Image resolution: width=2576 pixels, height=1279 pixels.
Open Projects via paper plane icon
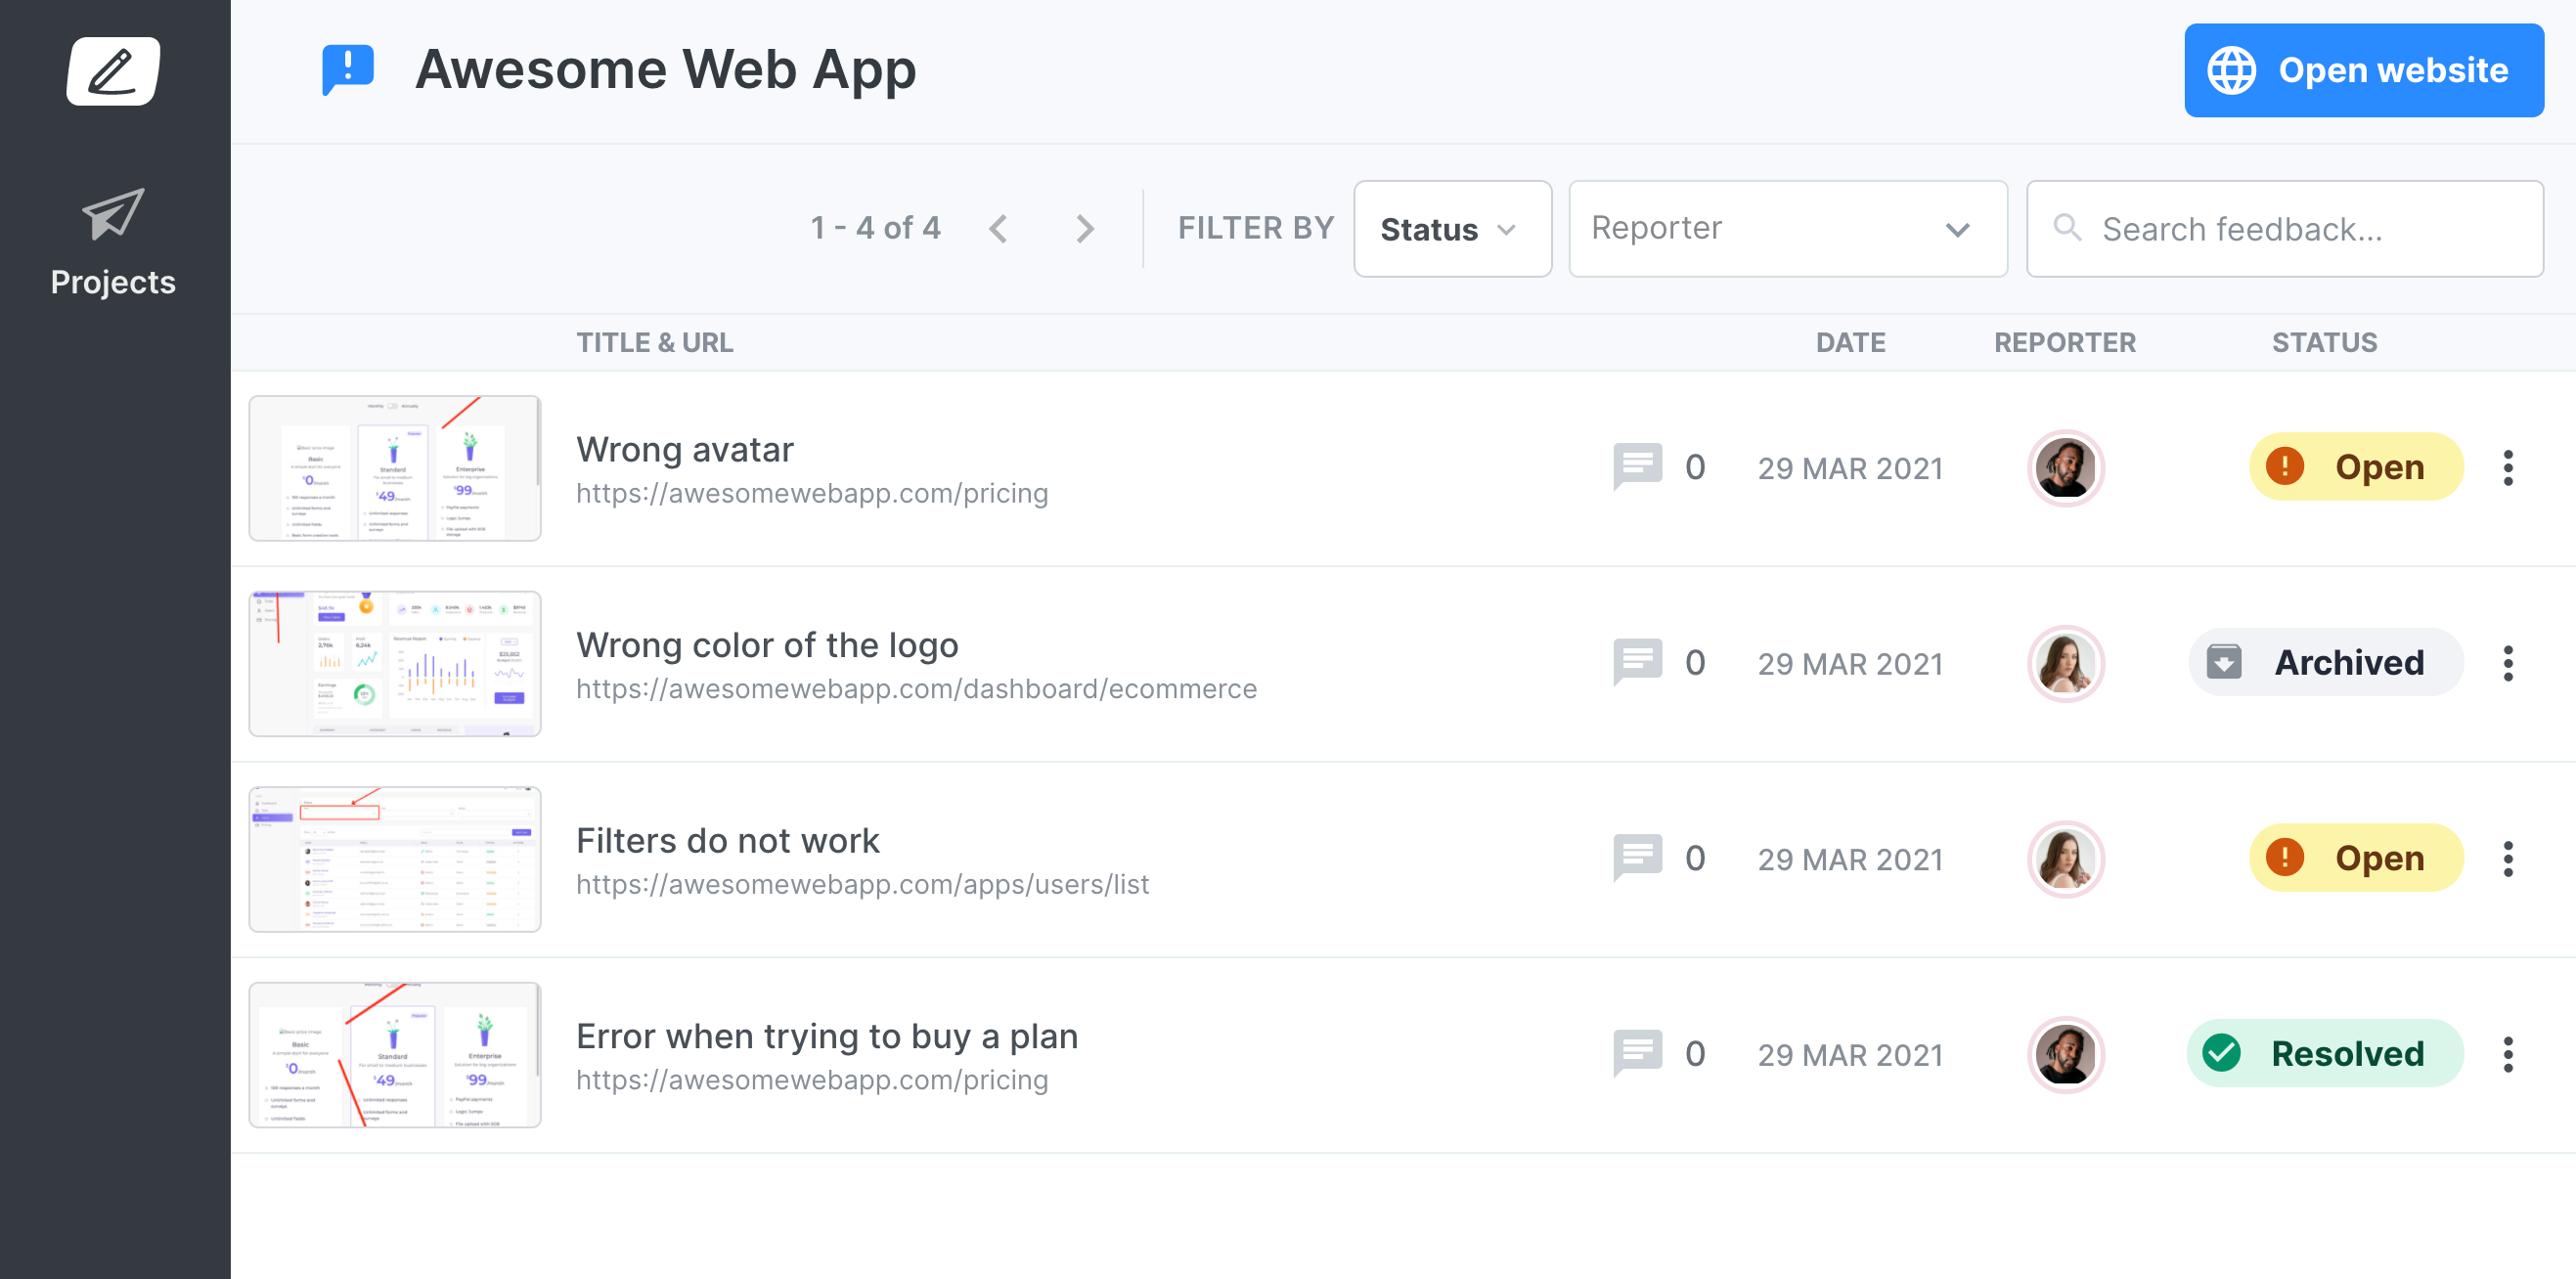[113, 214]
